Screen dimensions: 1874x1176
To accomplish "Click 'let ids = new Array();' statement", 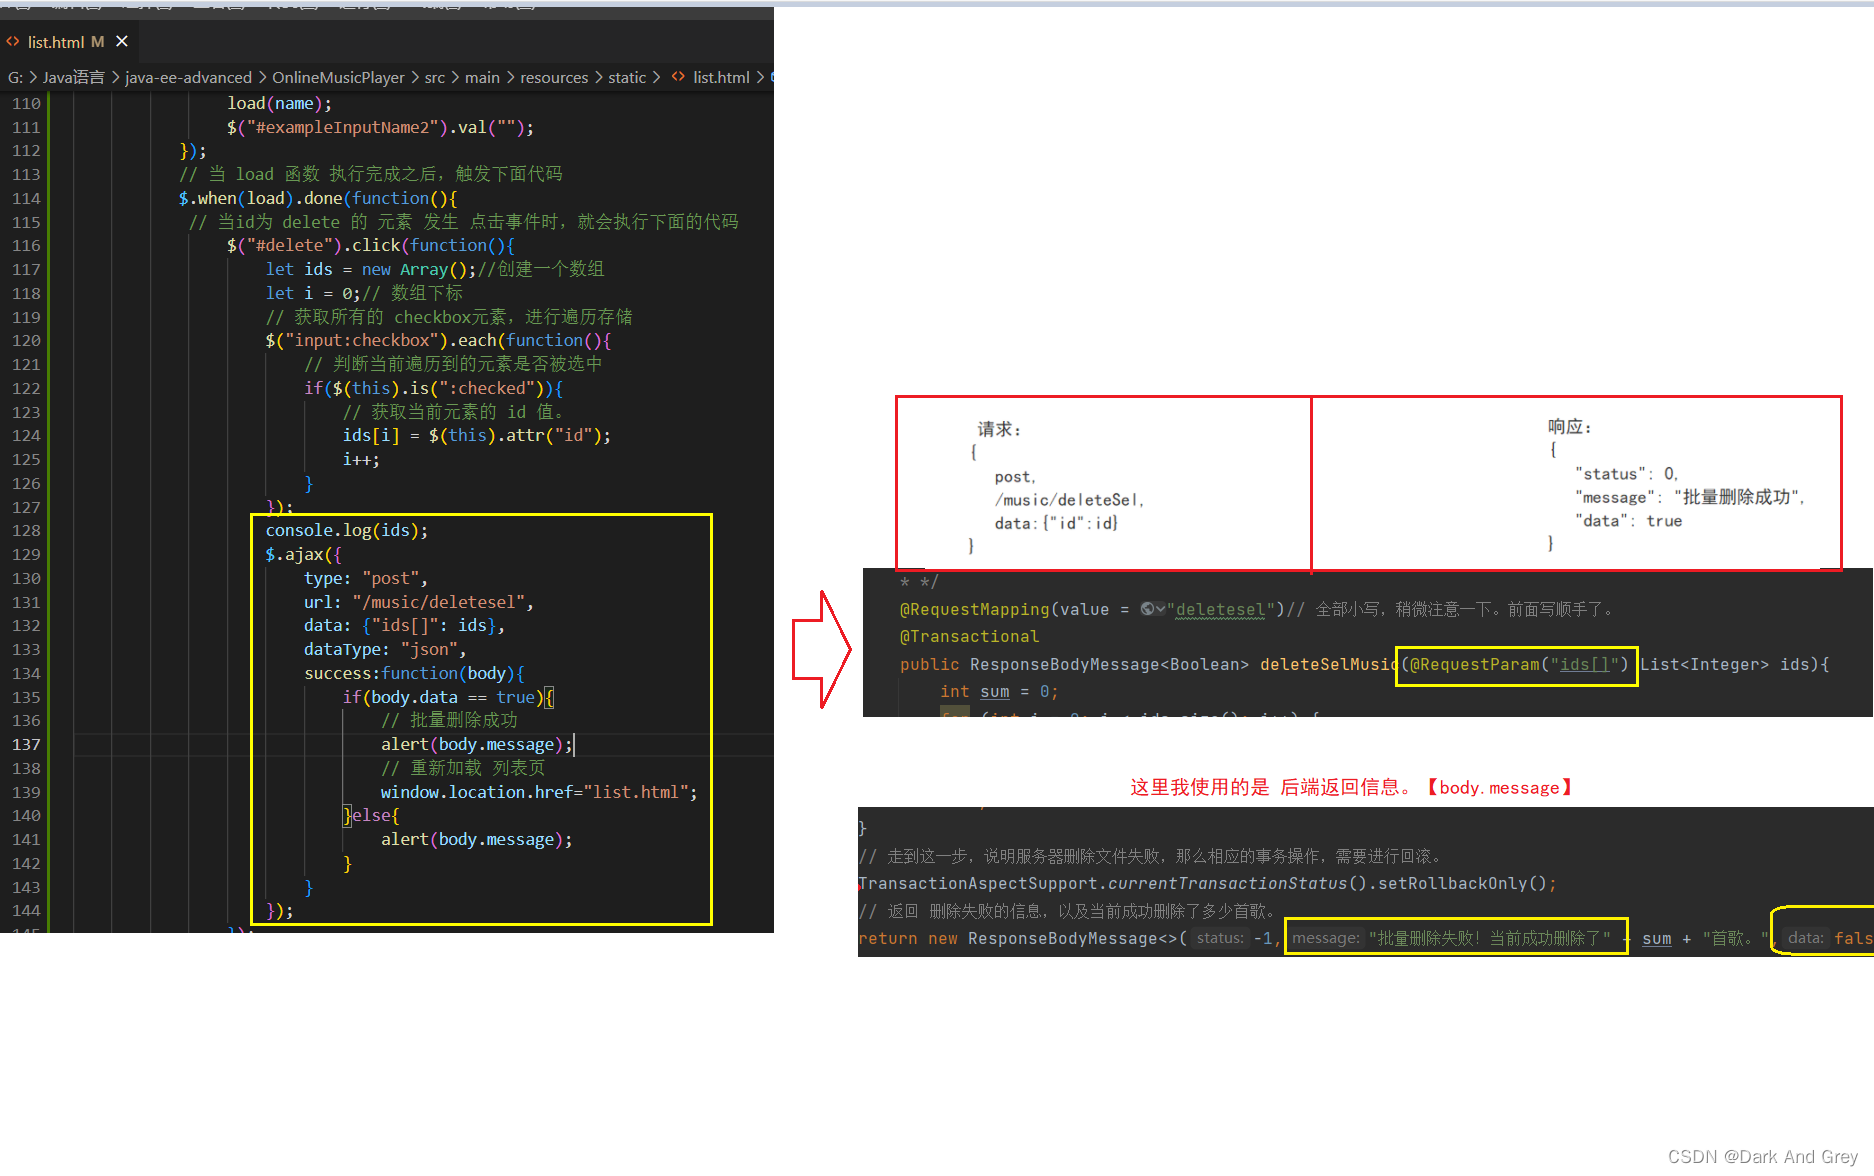I will tap(371, 269).
